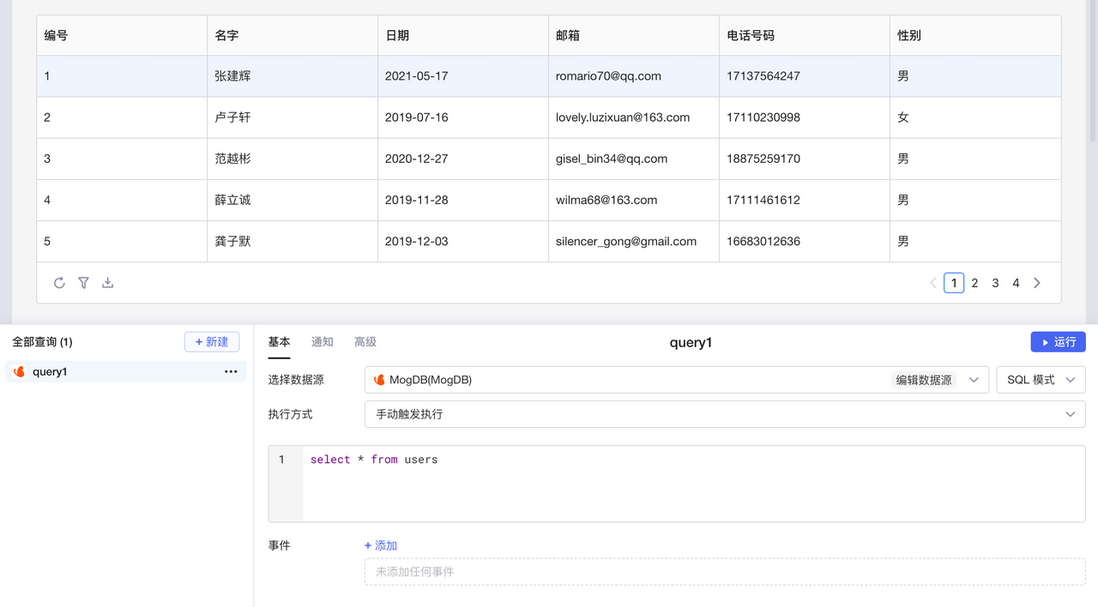Click email silencer_gong@gmail.com

pos(626,242)
